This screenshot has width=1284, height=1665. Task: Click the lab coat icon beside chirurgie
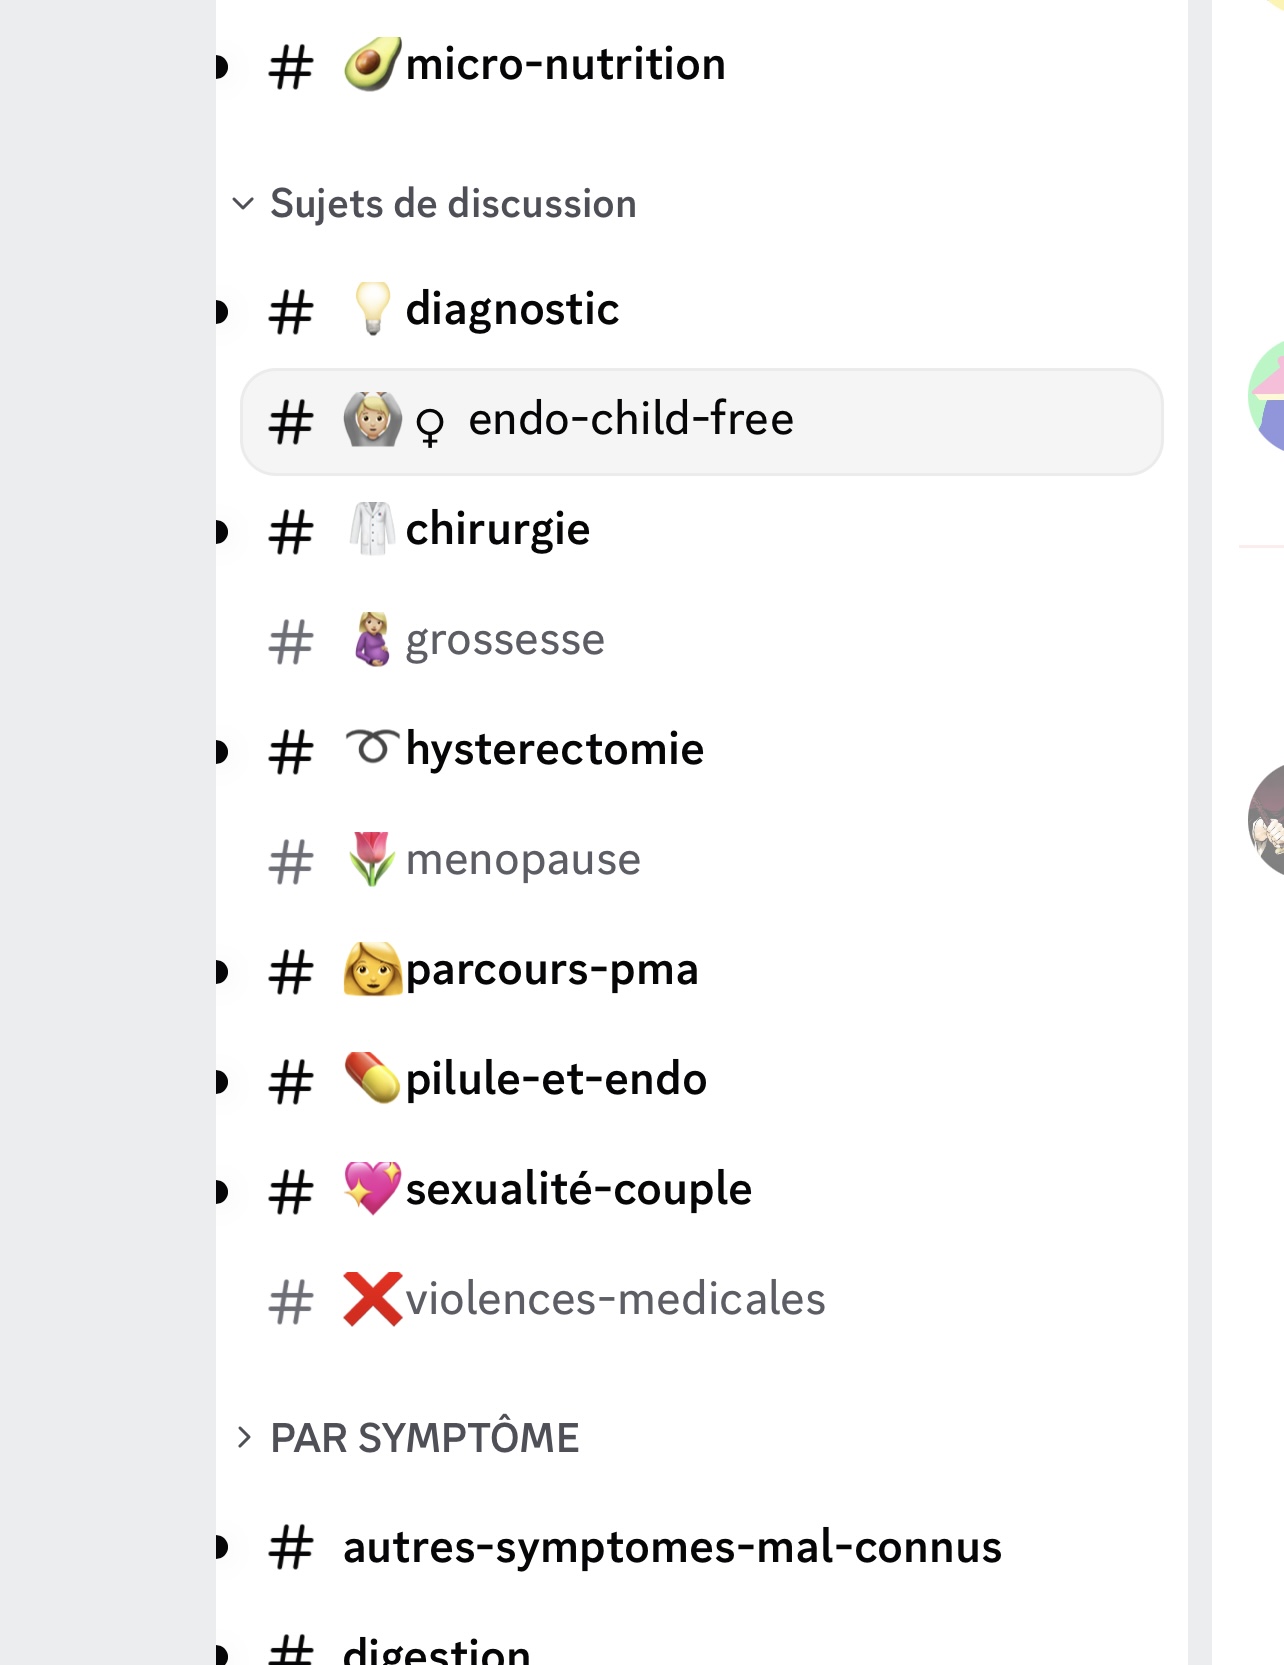(372, 528)
